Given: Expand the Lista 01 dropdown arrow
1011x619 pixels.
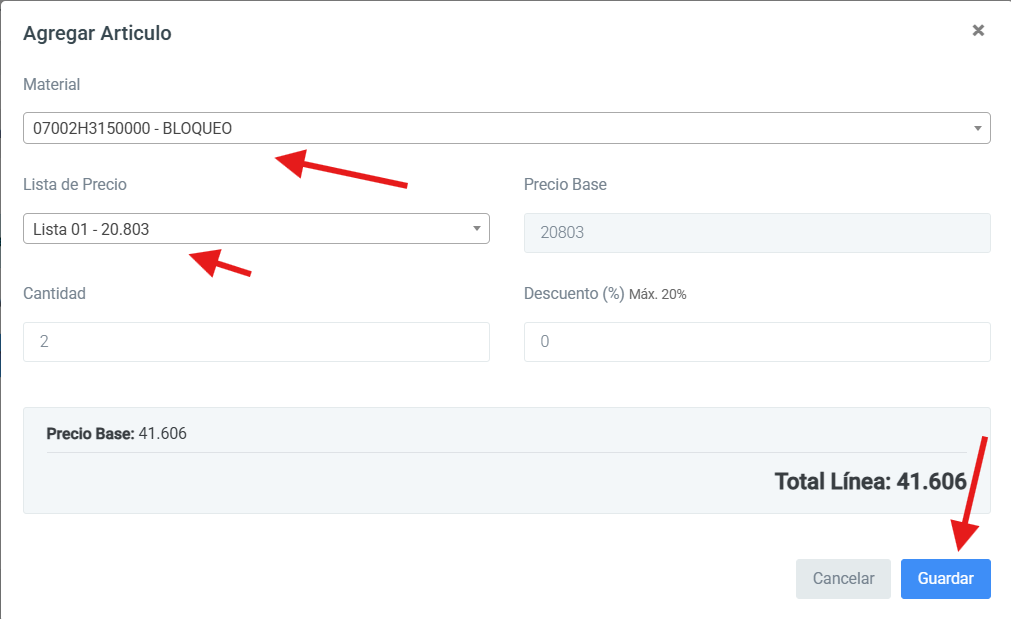Looking at the screenshot, I should click(x=476, y=229).
